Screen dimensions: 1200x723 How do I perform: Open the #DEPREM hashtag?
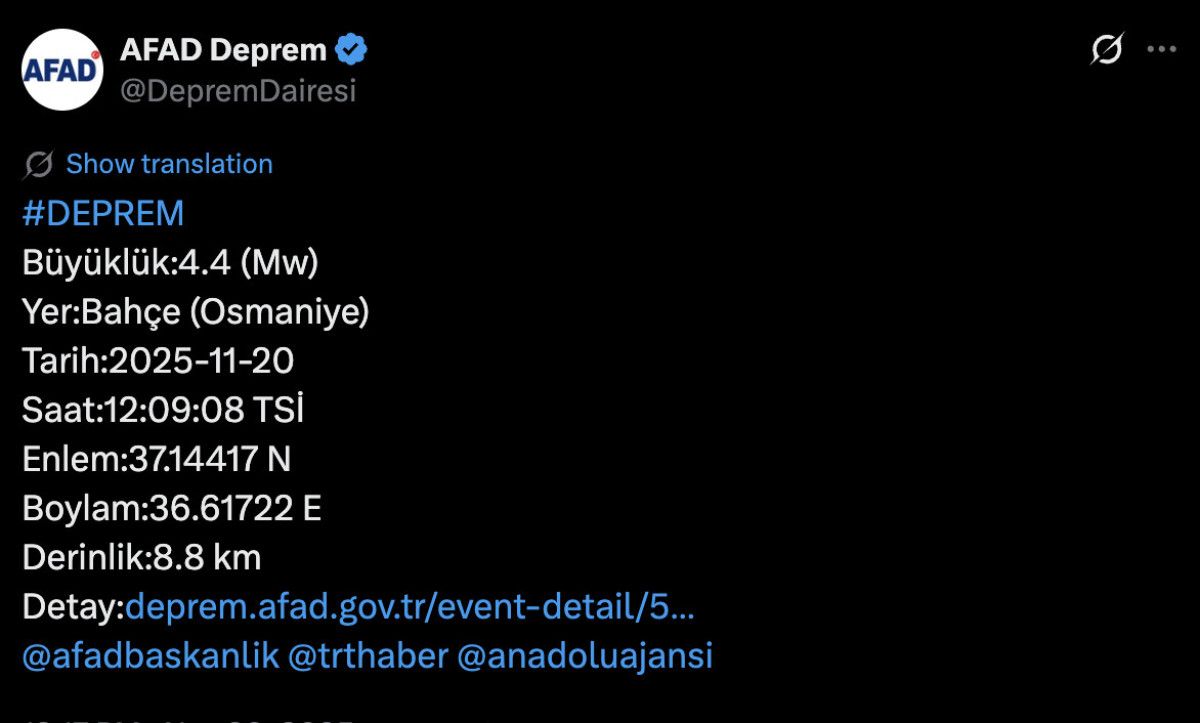[x=103, y=214]
